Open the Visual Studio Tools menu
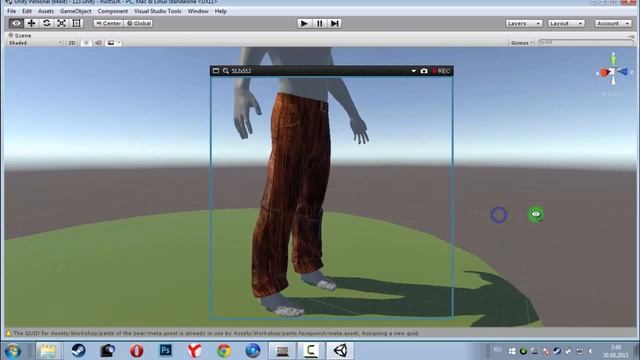This screenshot has width=640, height=360. pyautogui.click(x=158, y=11)
